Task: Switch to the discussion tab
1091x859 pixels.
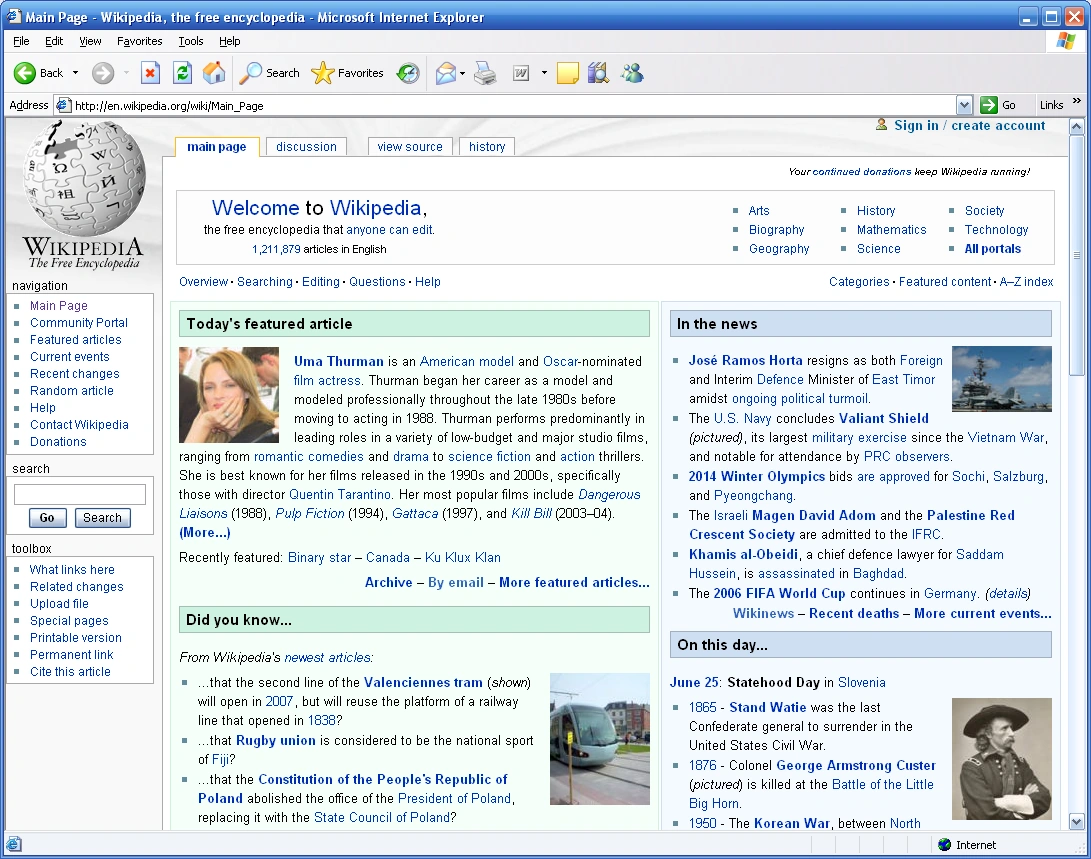Action: coord(306,147)
